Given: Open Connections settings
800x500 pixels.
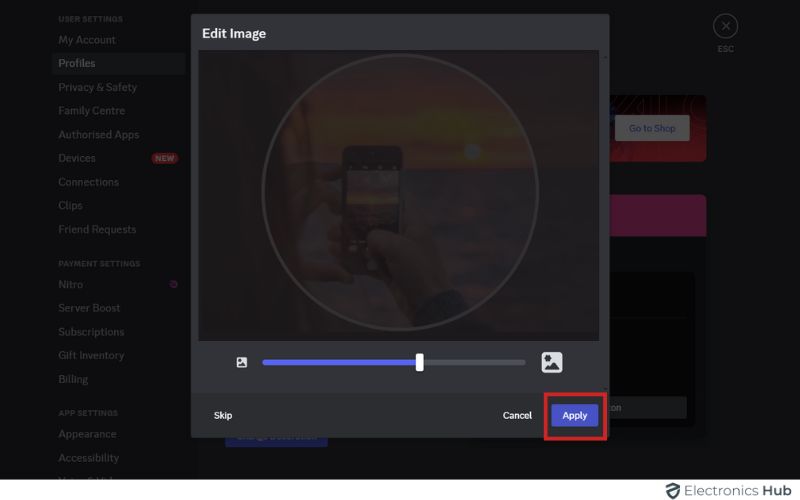Looking at the screenshot, I should tap(88, 182).
